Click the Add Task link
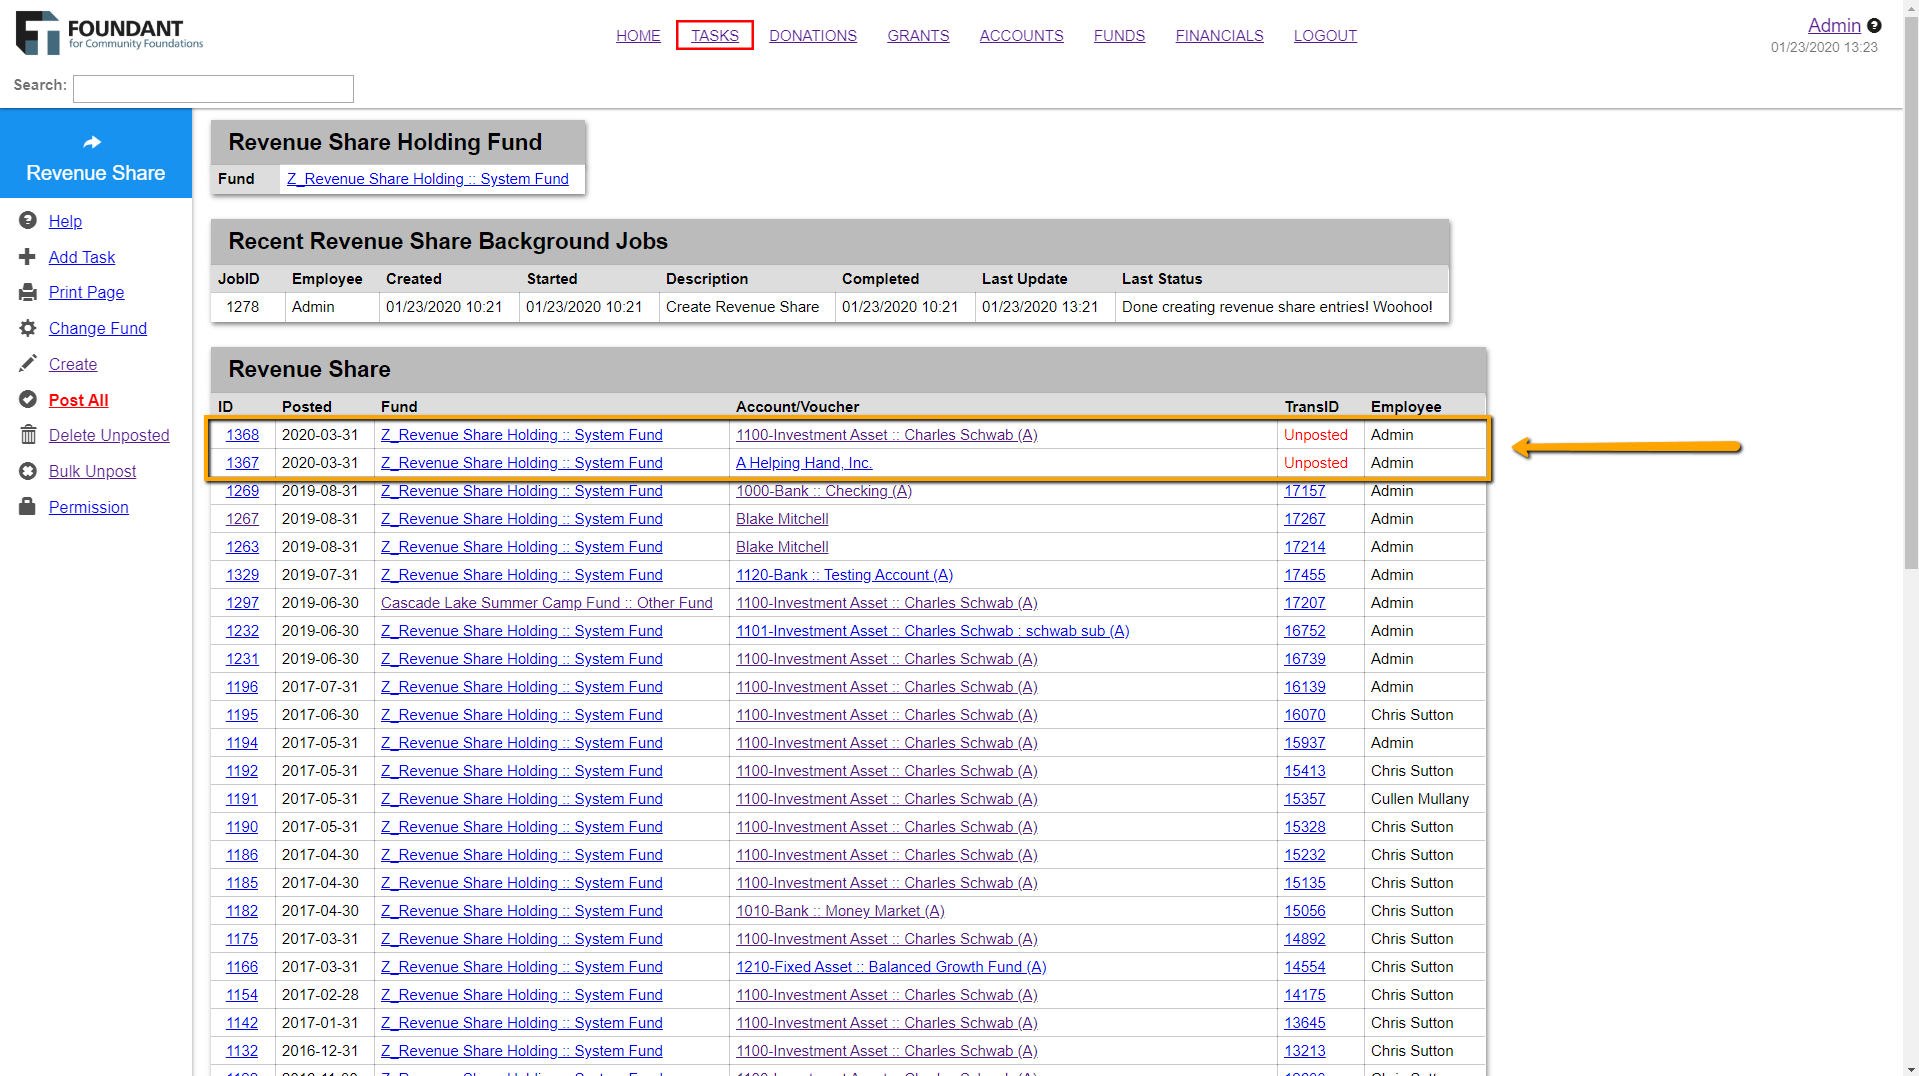1919x1076 pixels. (x=82, y=257)
